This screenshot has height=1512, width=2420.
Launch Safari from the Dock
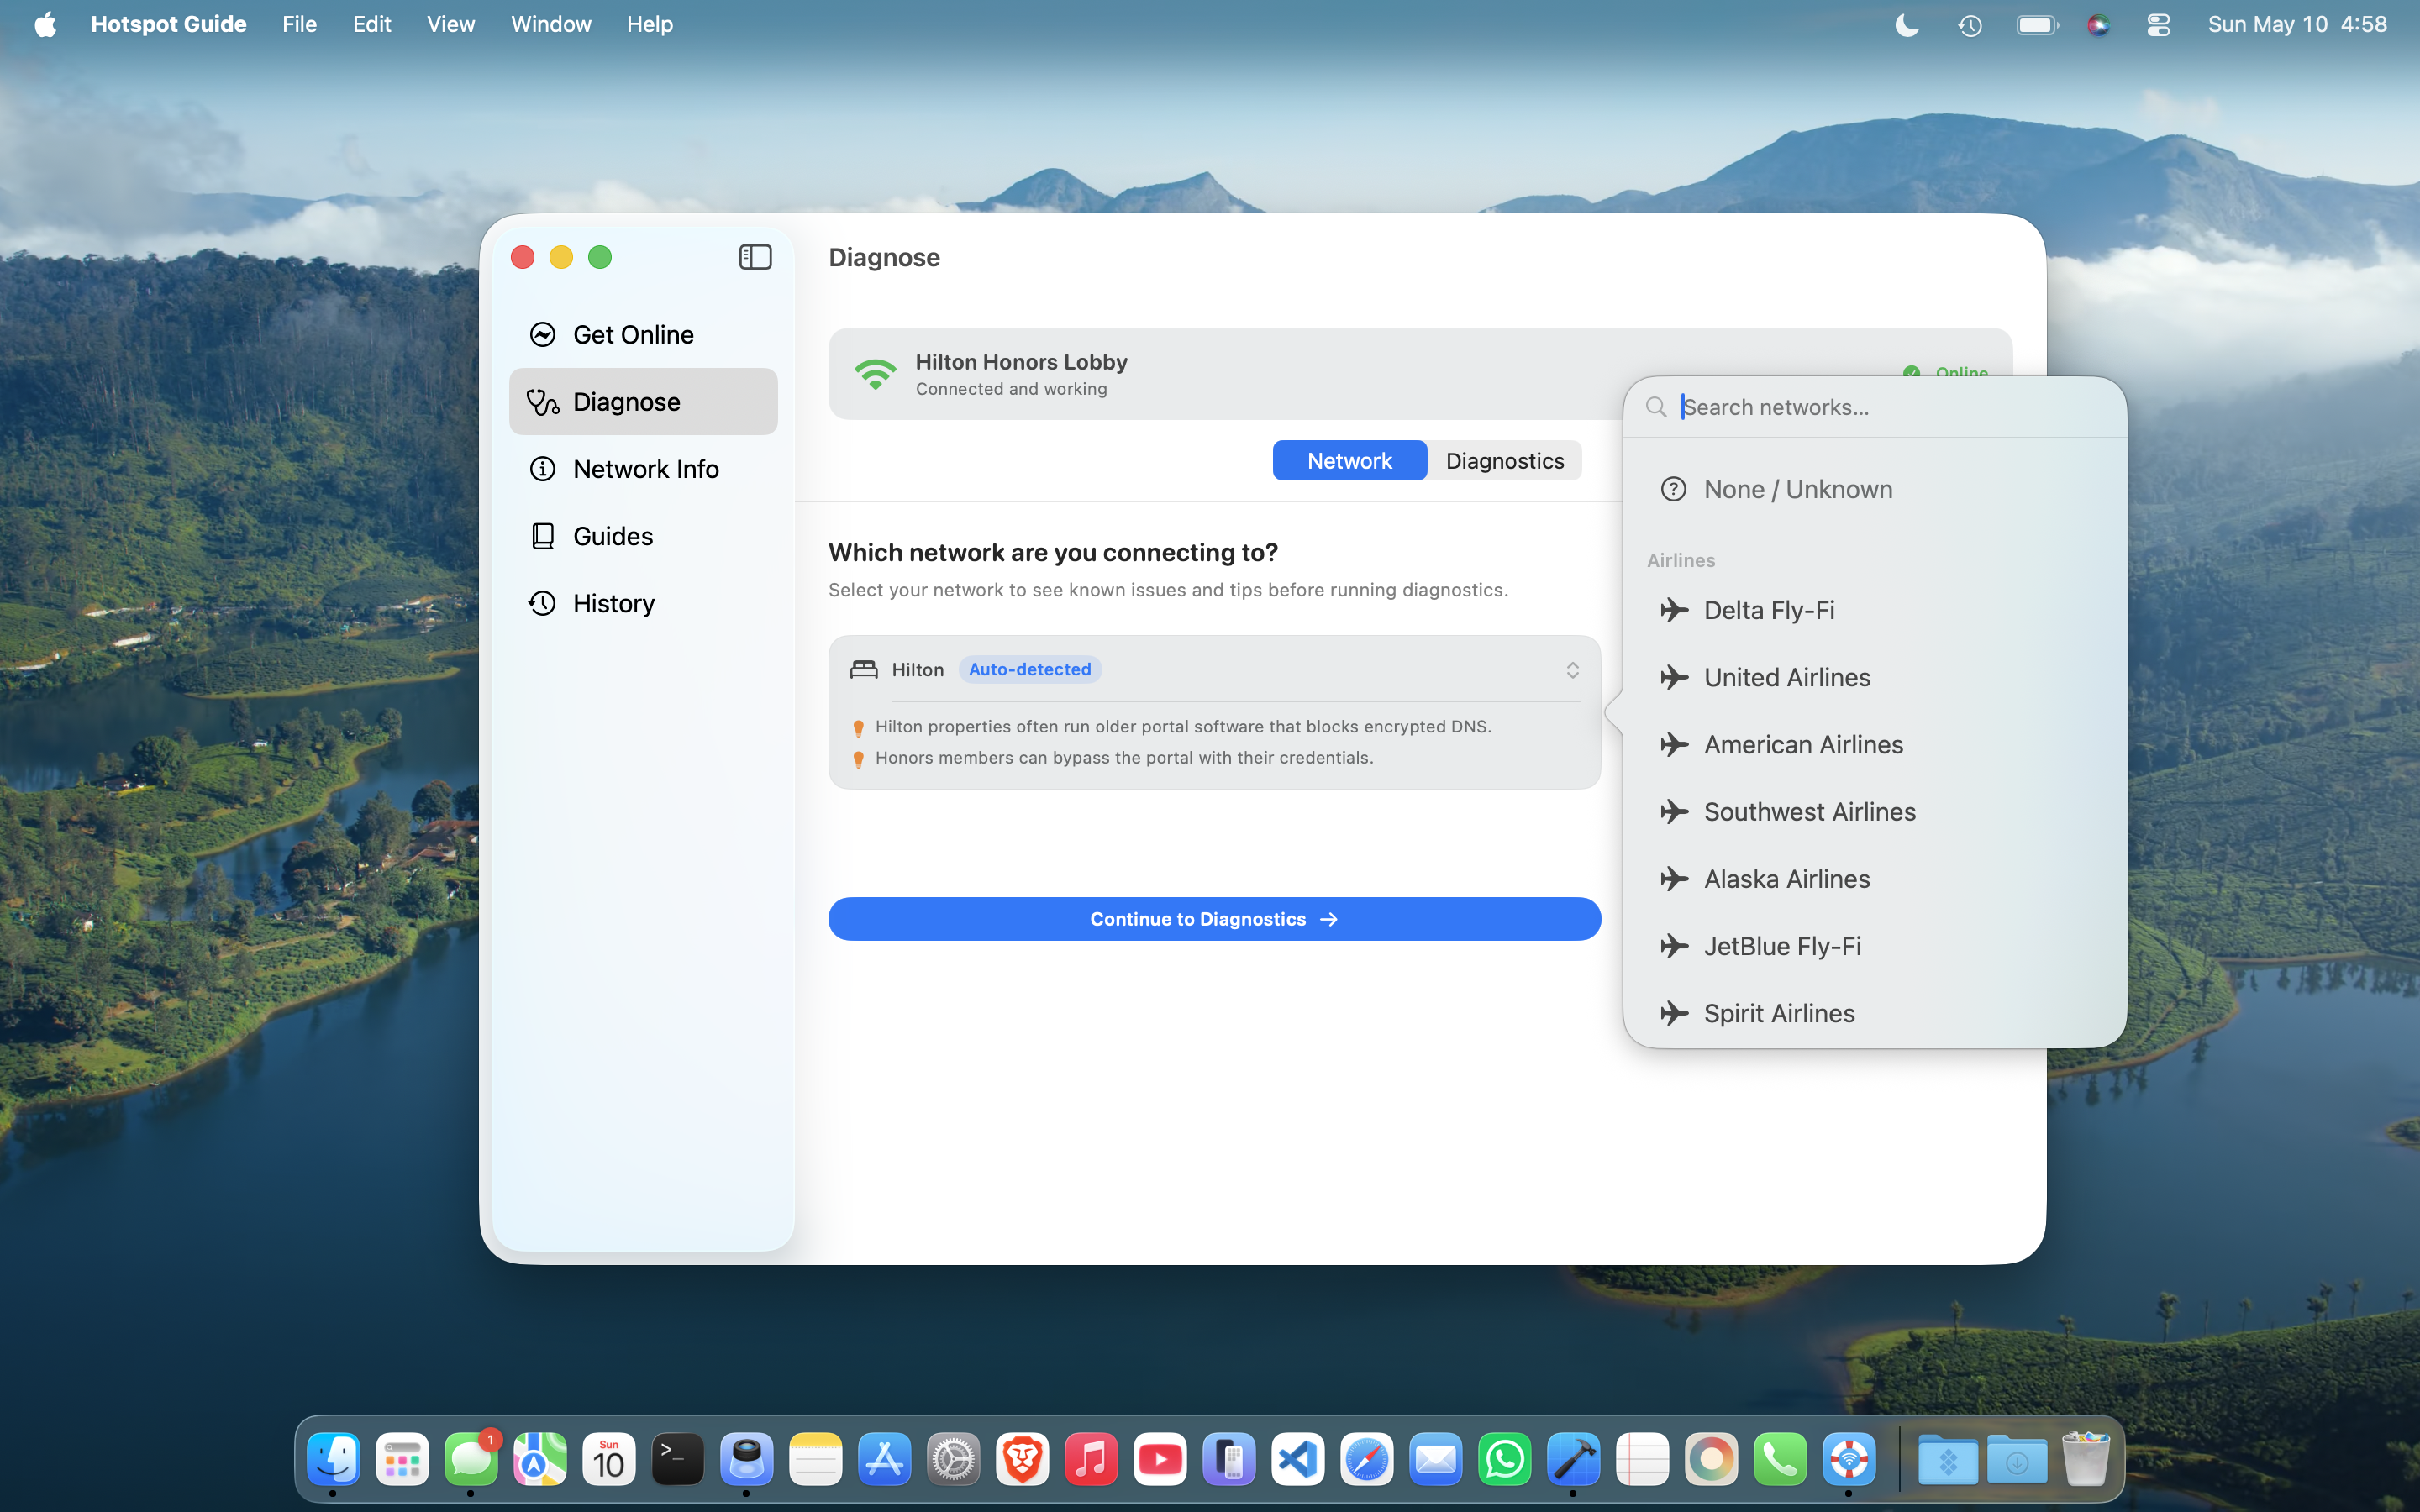pyautogui.click(x=1367, y=1460)
